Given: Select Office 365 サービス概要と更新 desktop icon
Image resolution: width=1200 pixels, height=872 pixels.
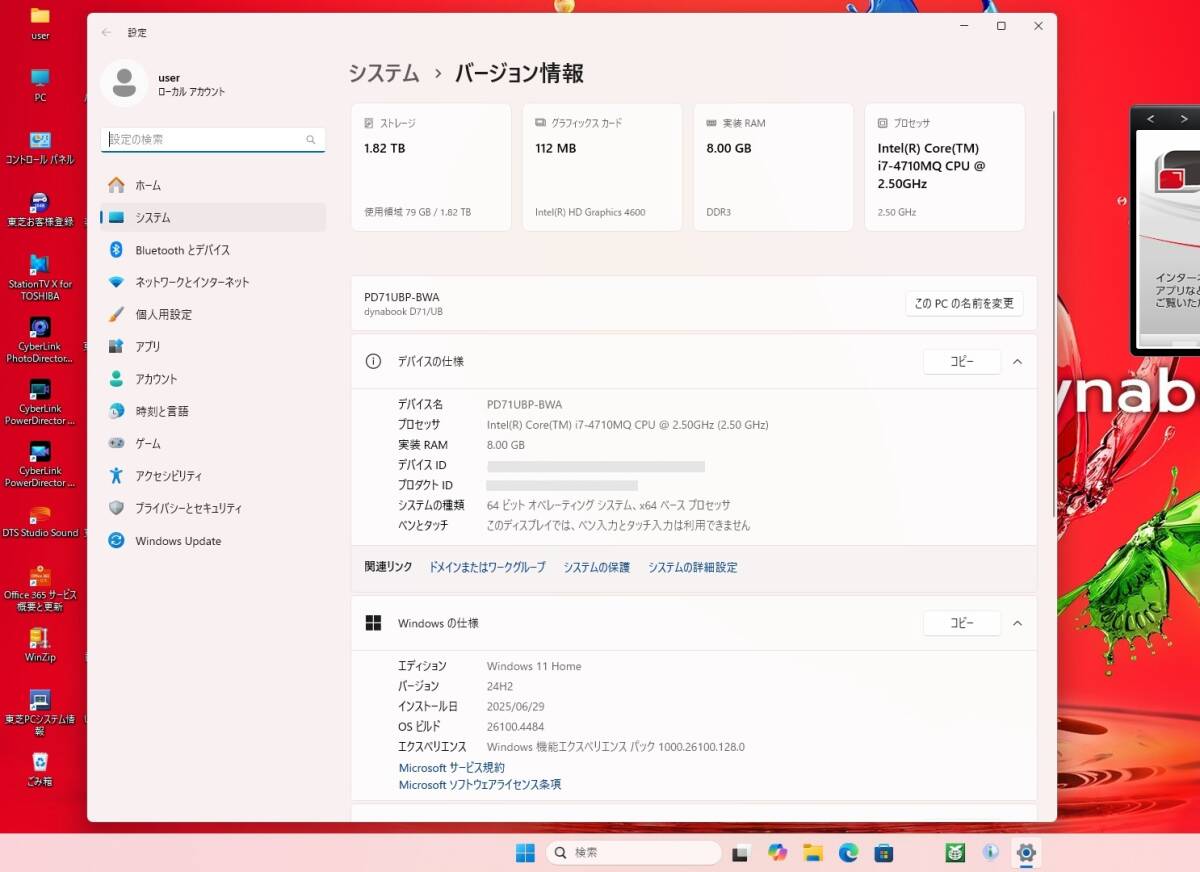Looking at the screenshot, I should coord(40,589).
